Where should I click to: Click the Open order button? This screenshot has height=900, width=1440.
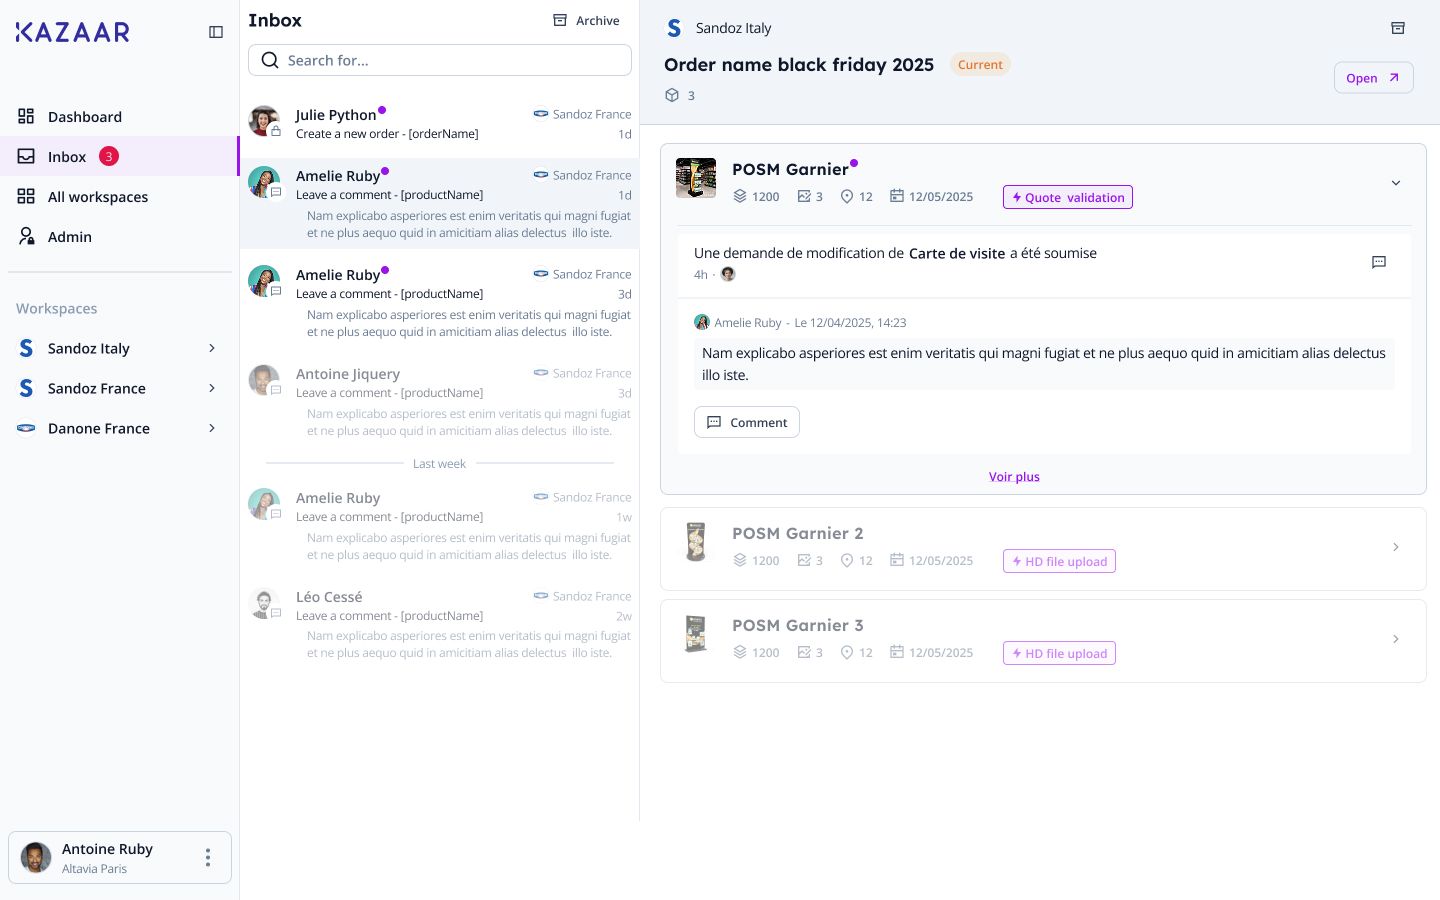point(1373,77)
